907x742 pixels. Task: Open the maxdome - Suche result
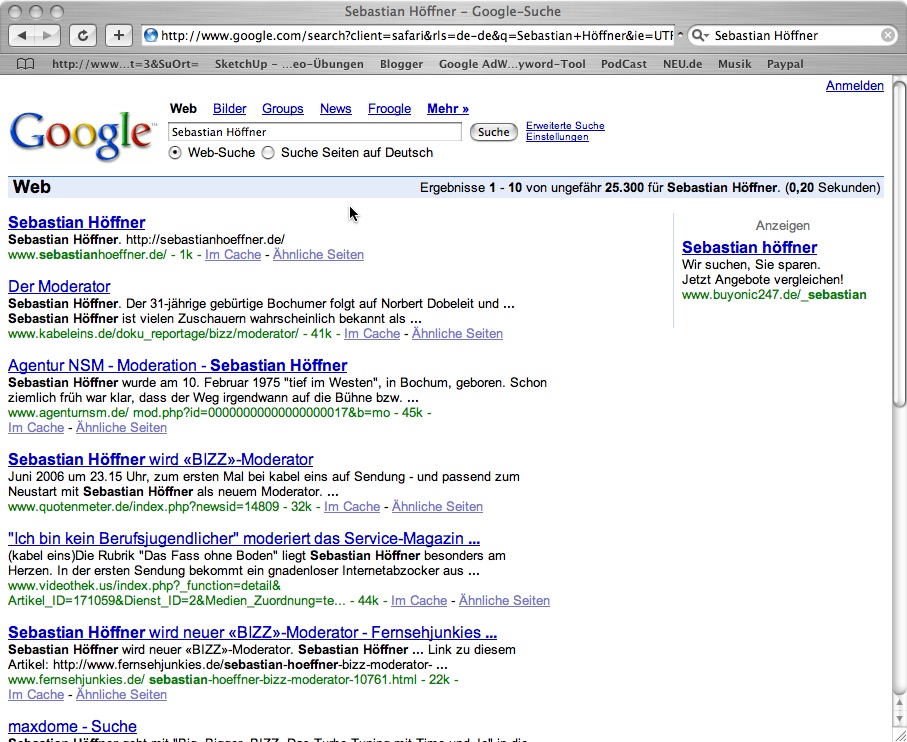tap(72, 726)
